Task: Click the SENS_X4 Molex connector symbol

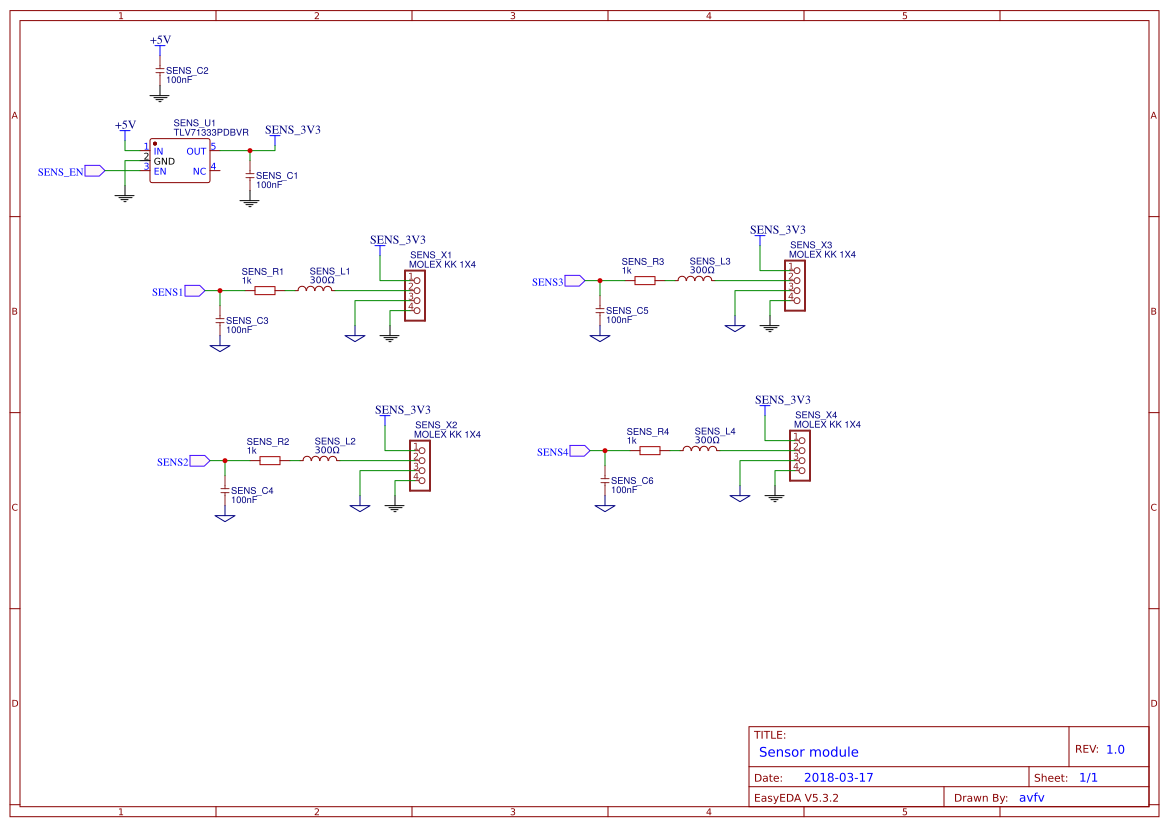Action: point(800,455)
